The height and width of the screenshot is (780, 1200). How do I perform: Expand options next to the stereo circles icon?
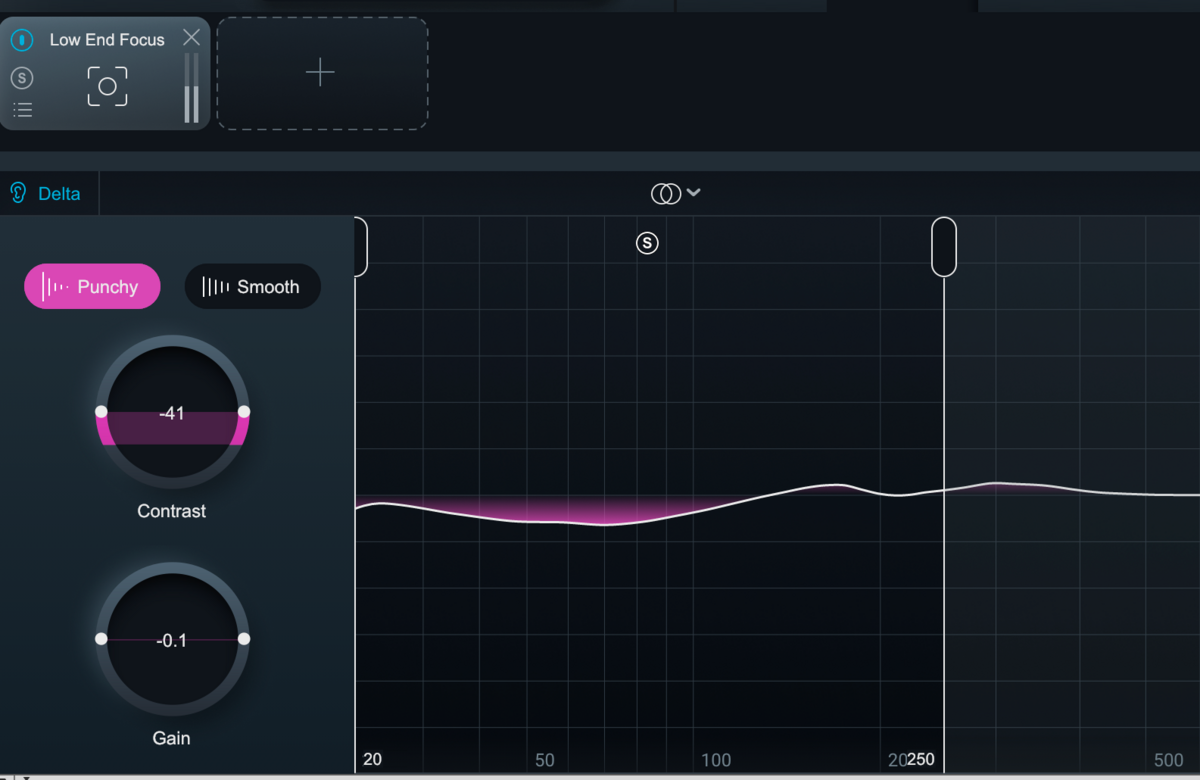pyautogui.click(x=694, y=193)
